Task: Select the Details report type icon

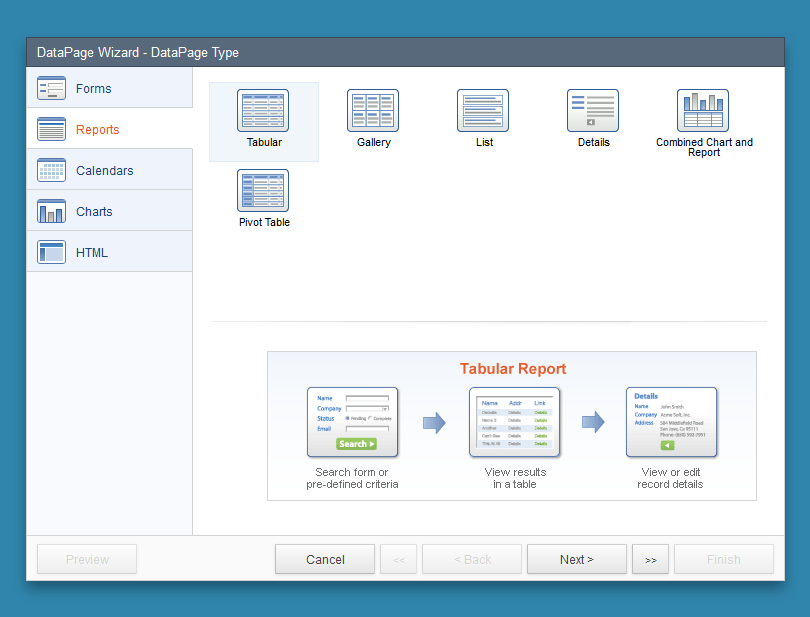Action: (593, 110)
